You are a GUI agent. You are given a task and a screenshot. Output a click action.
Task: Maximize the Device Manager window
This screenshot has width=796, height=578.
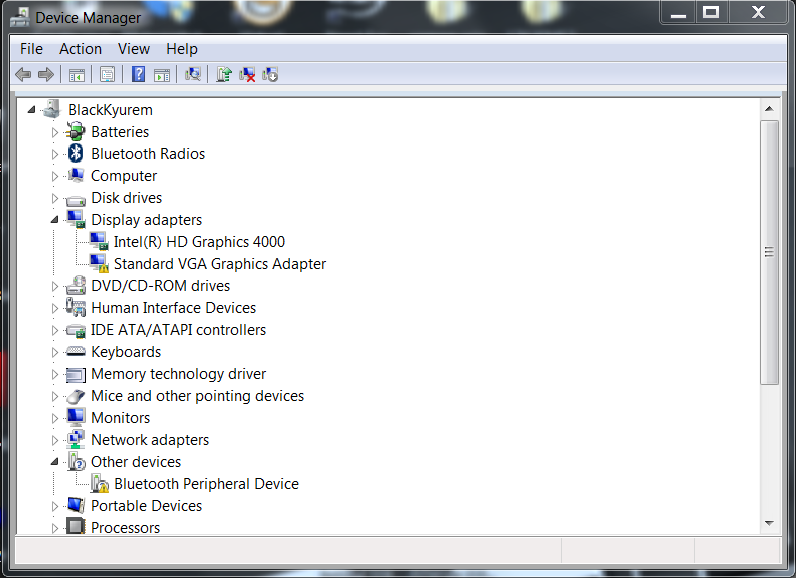(711, 12)
